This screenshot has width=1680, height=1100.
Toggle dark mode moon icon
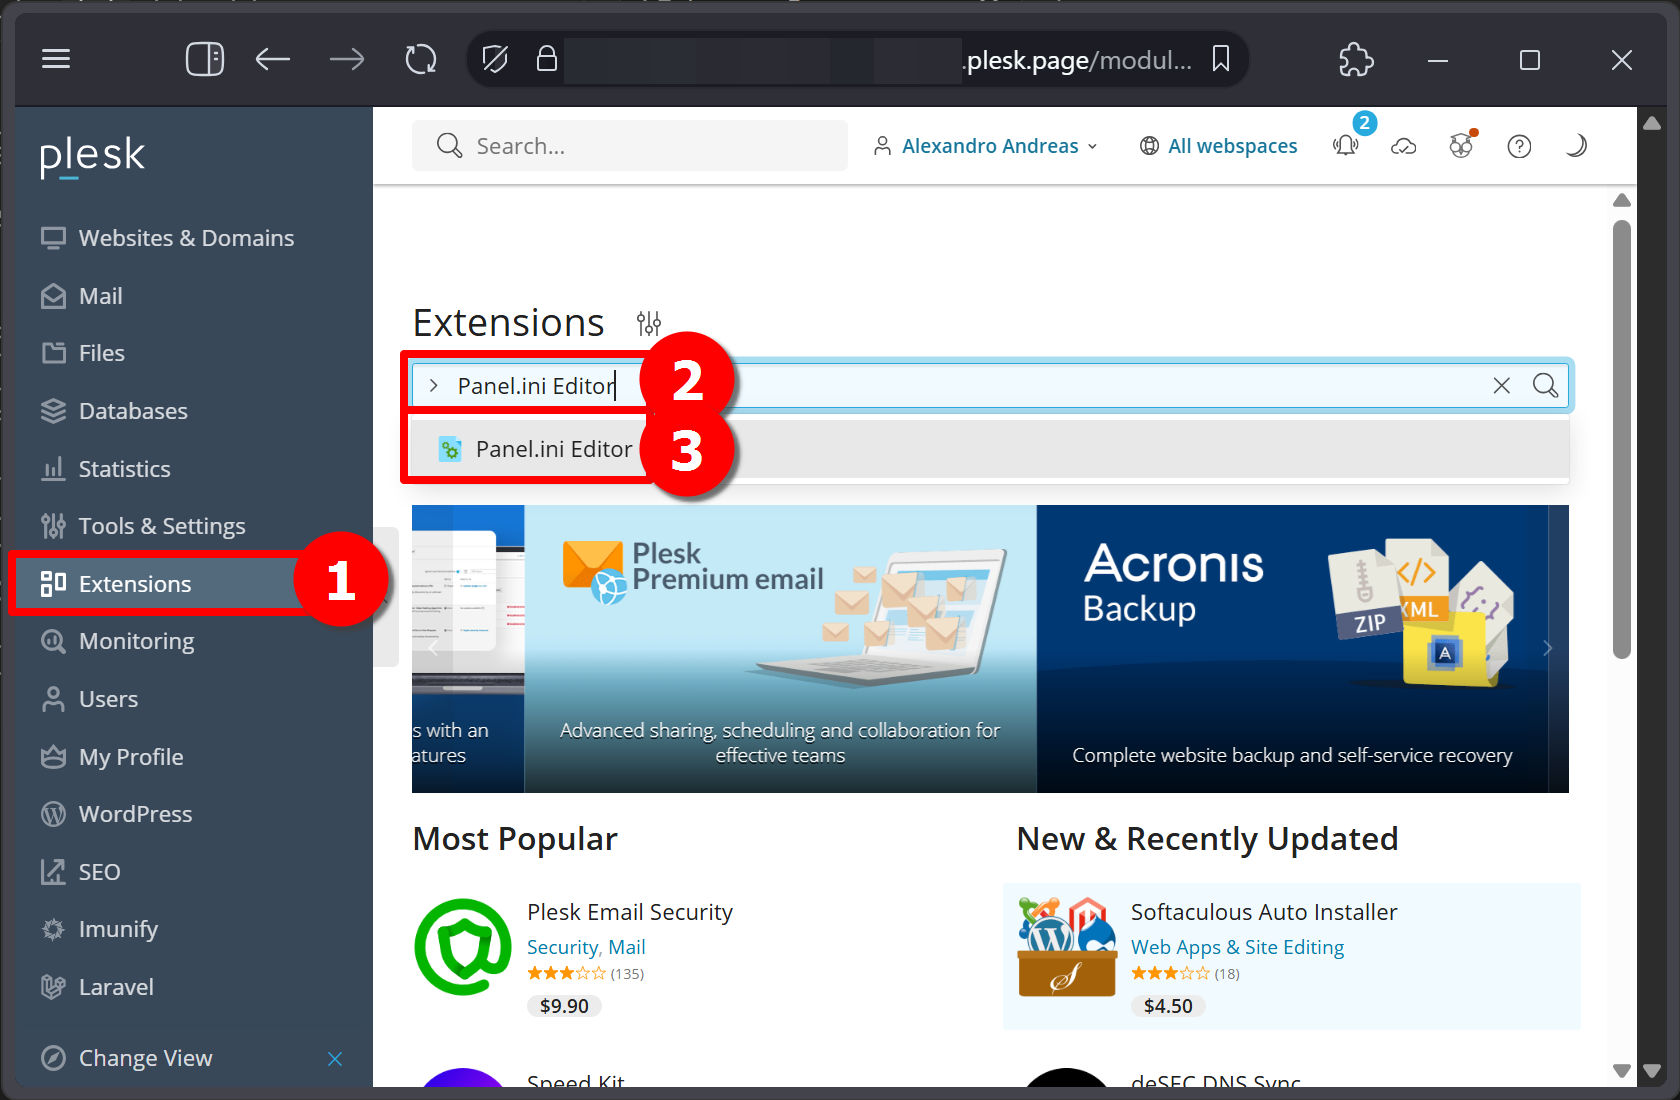point(1576,146)
